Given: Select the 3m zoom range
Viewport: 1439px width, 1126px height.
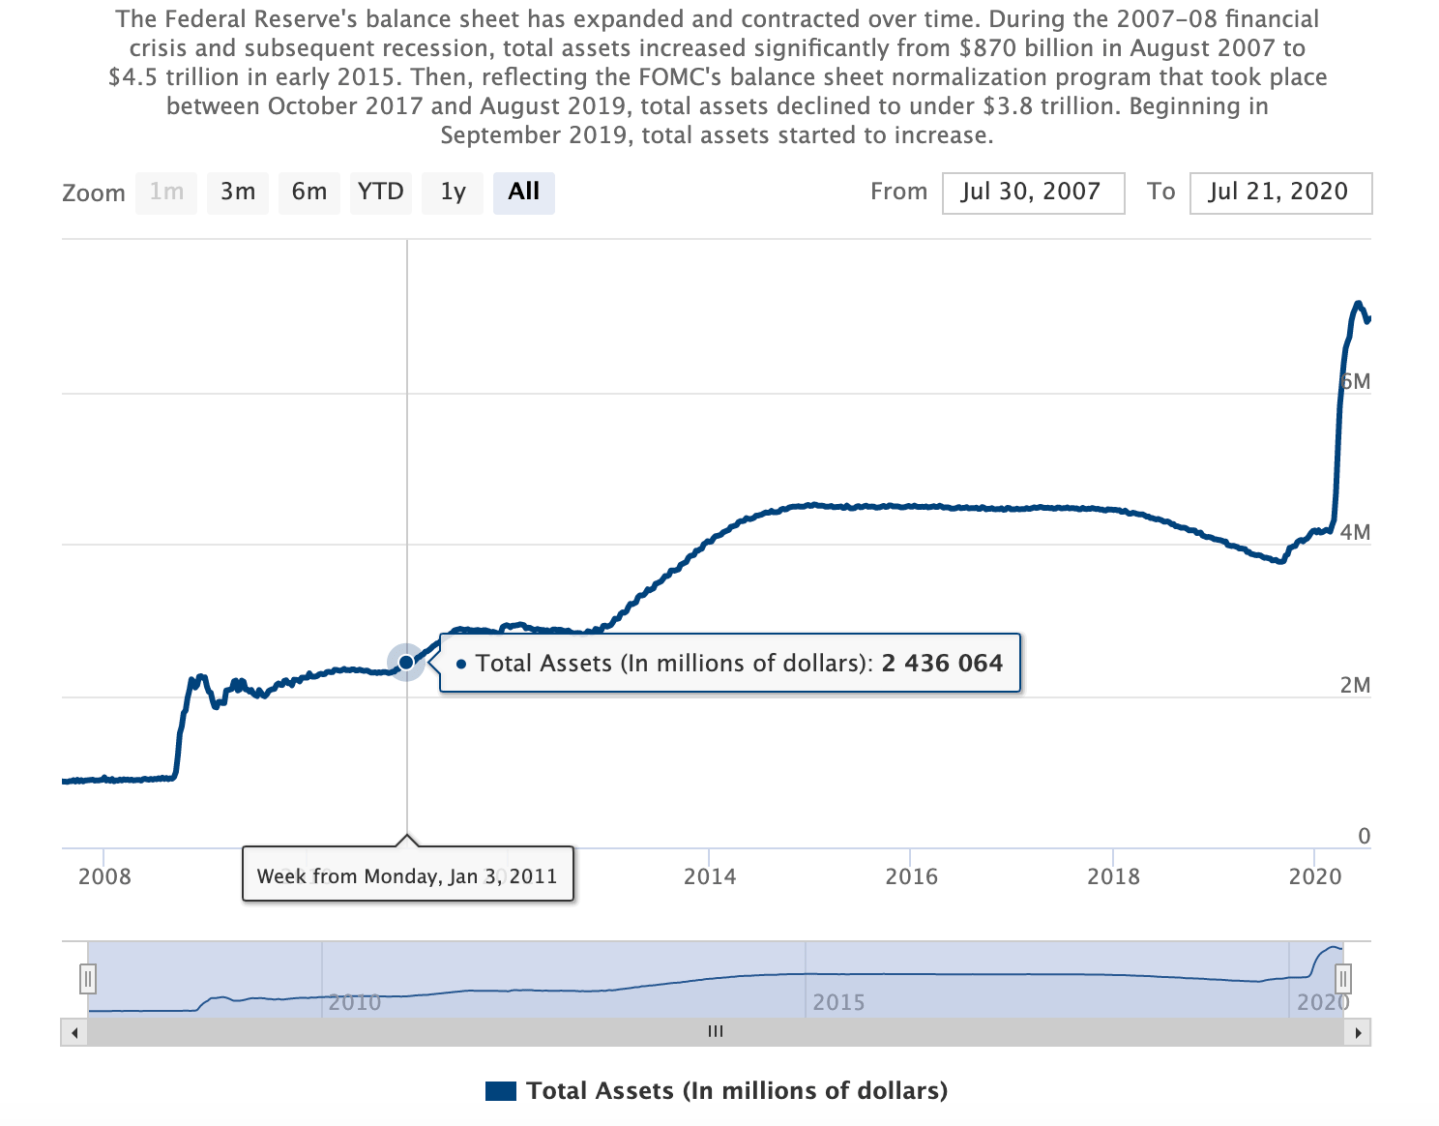Looking at the screenshot, I should 238,192.
